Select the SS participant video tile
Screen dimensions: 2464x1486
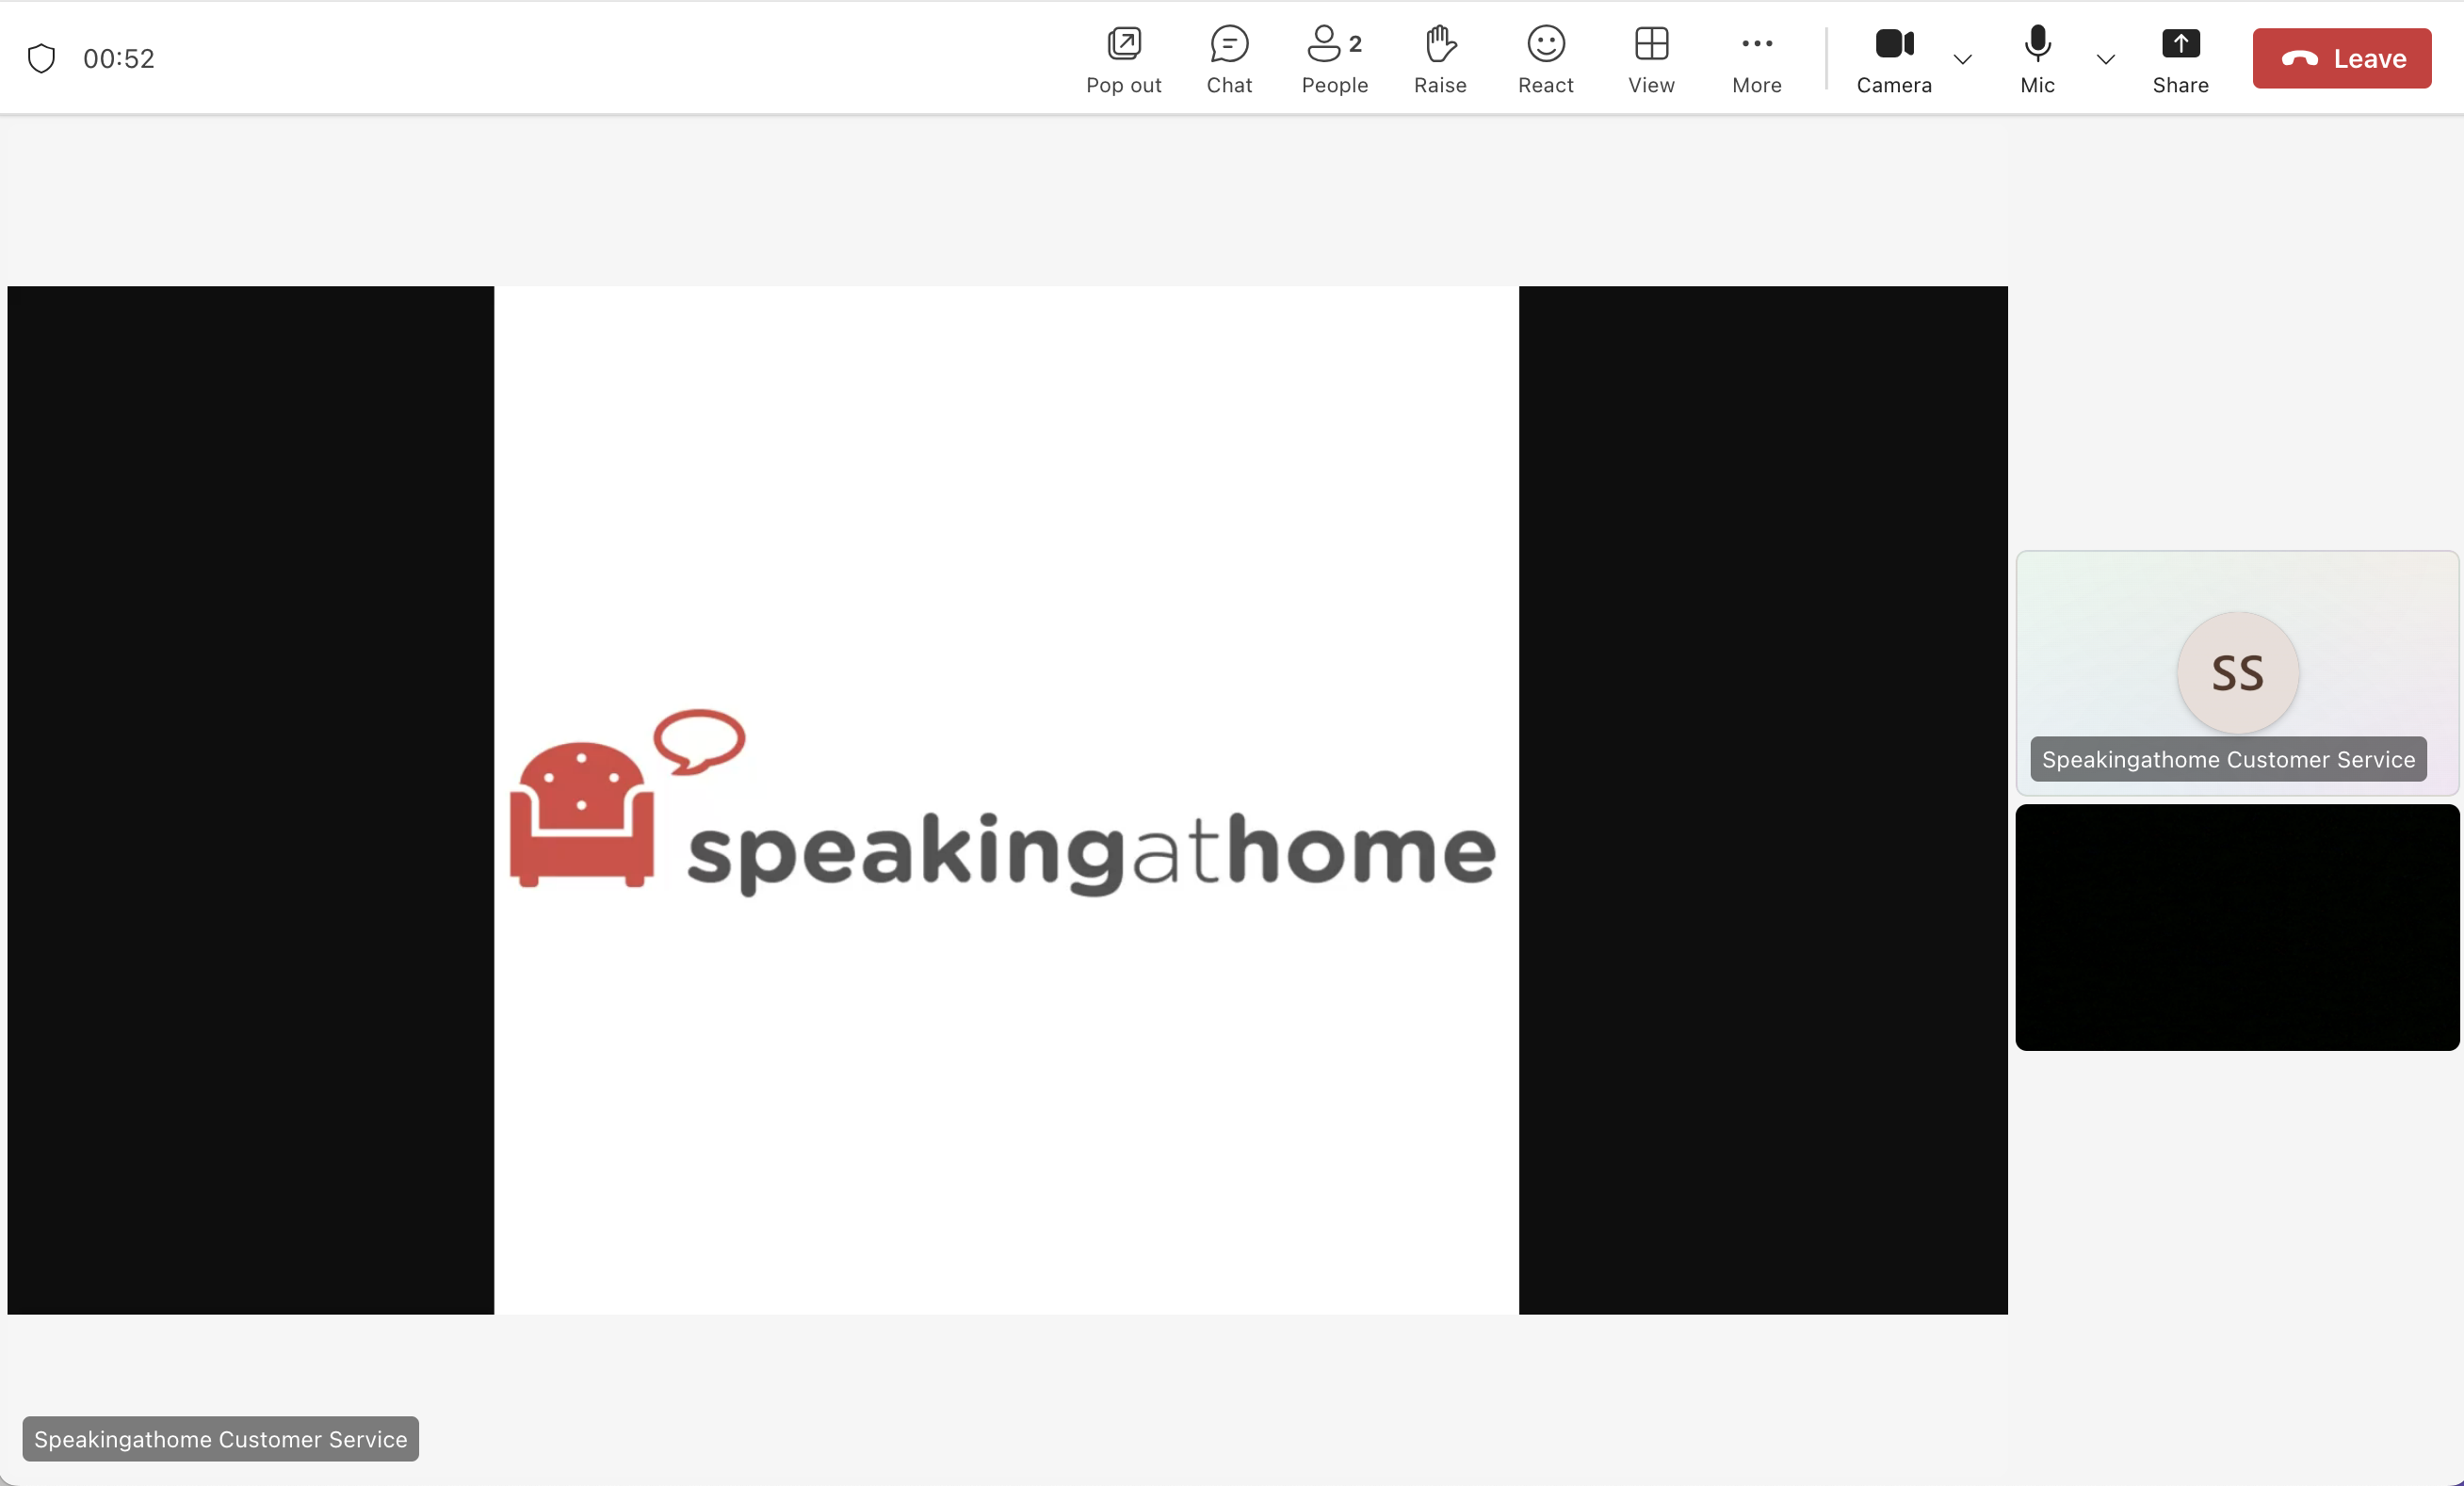click(2236, 671)
